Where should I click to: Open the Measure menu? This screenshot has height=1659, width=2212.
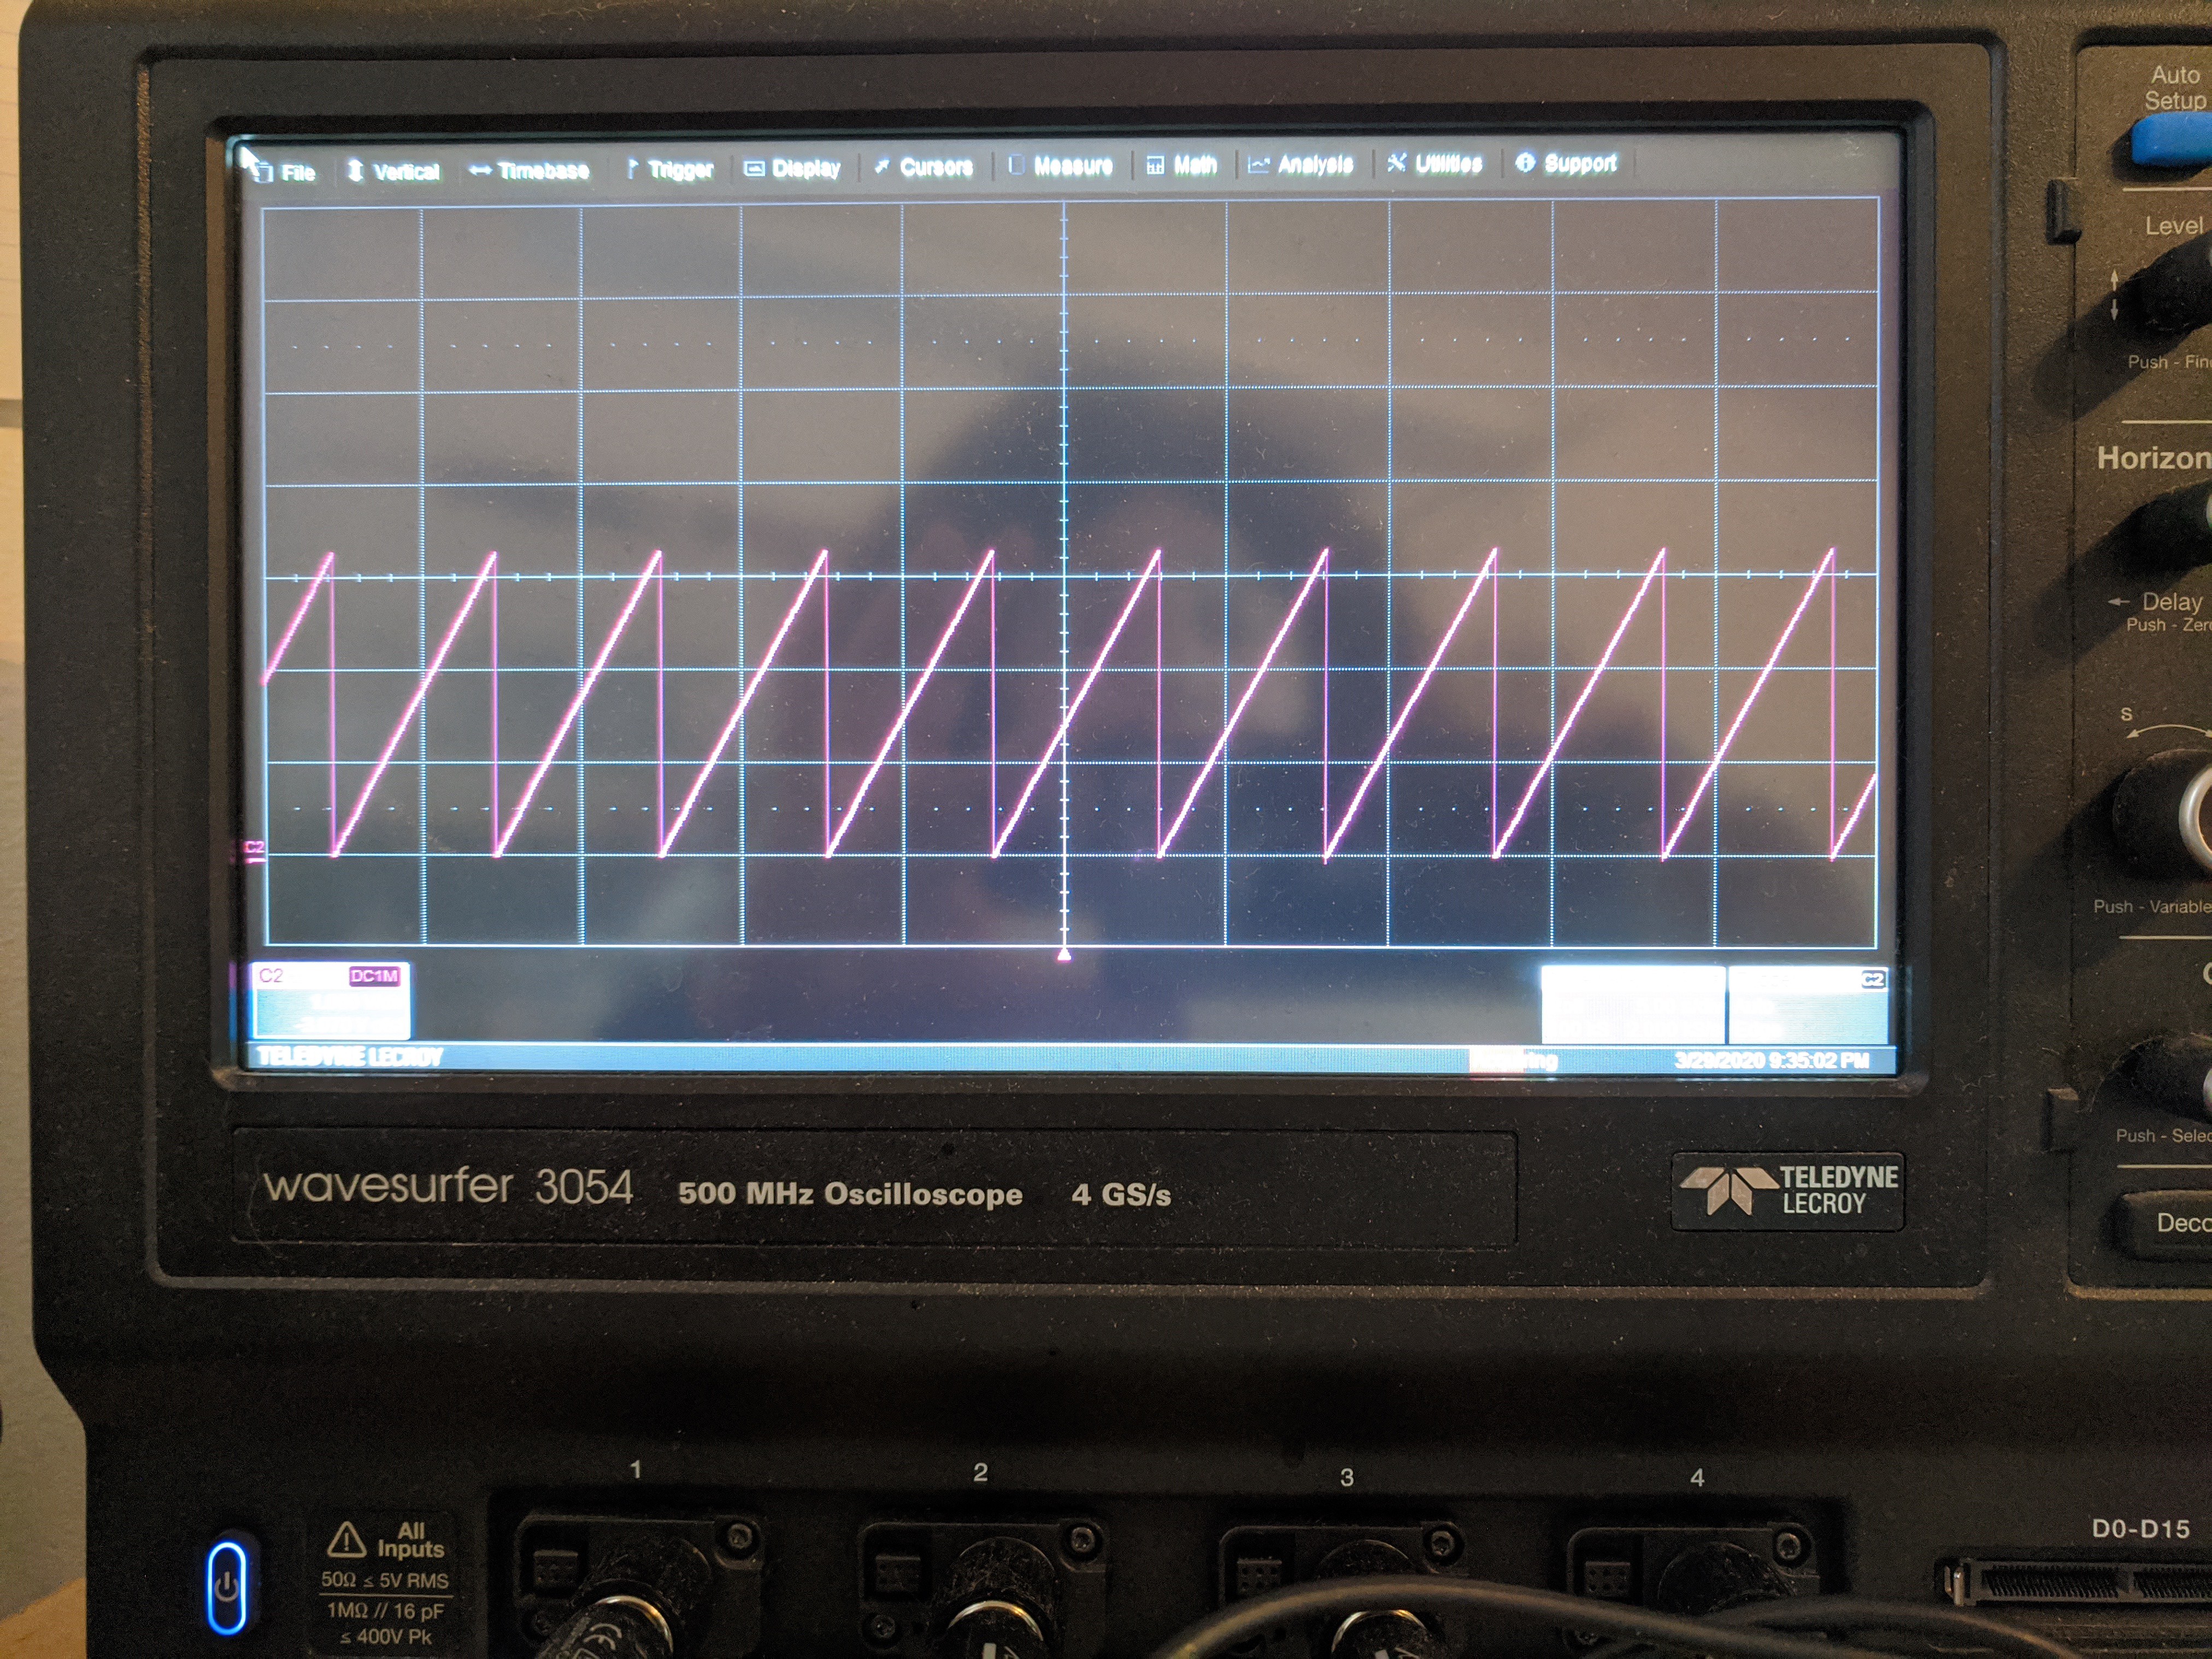[x=1061, y=165]
